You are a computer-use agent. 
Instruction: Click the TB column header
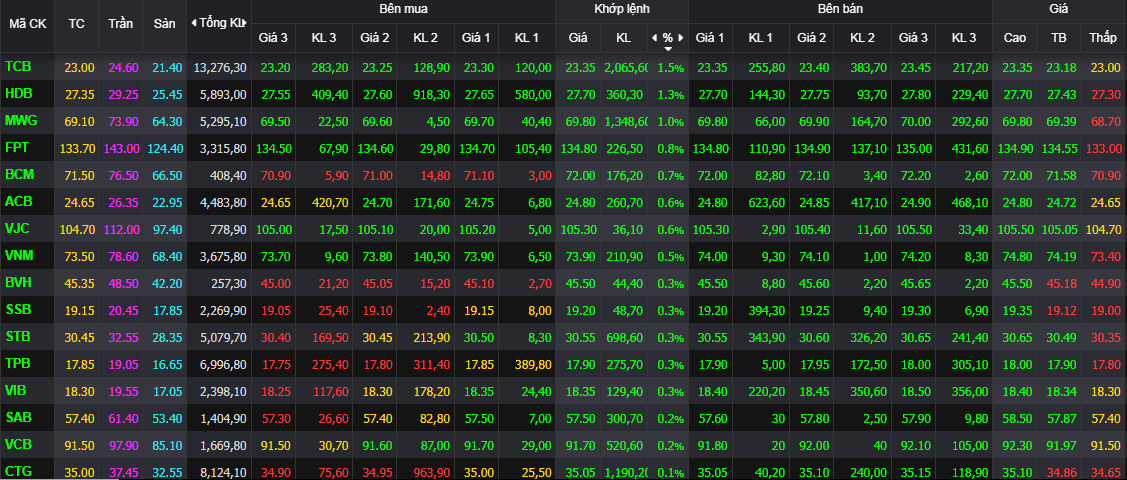(1058, 37)
